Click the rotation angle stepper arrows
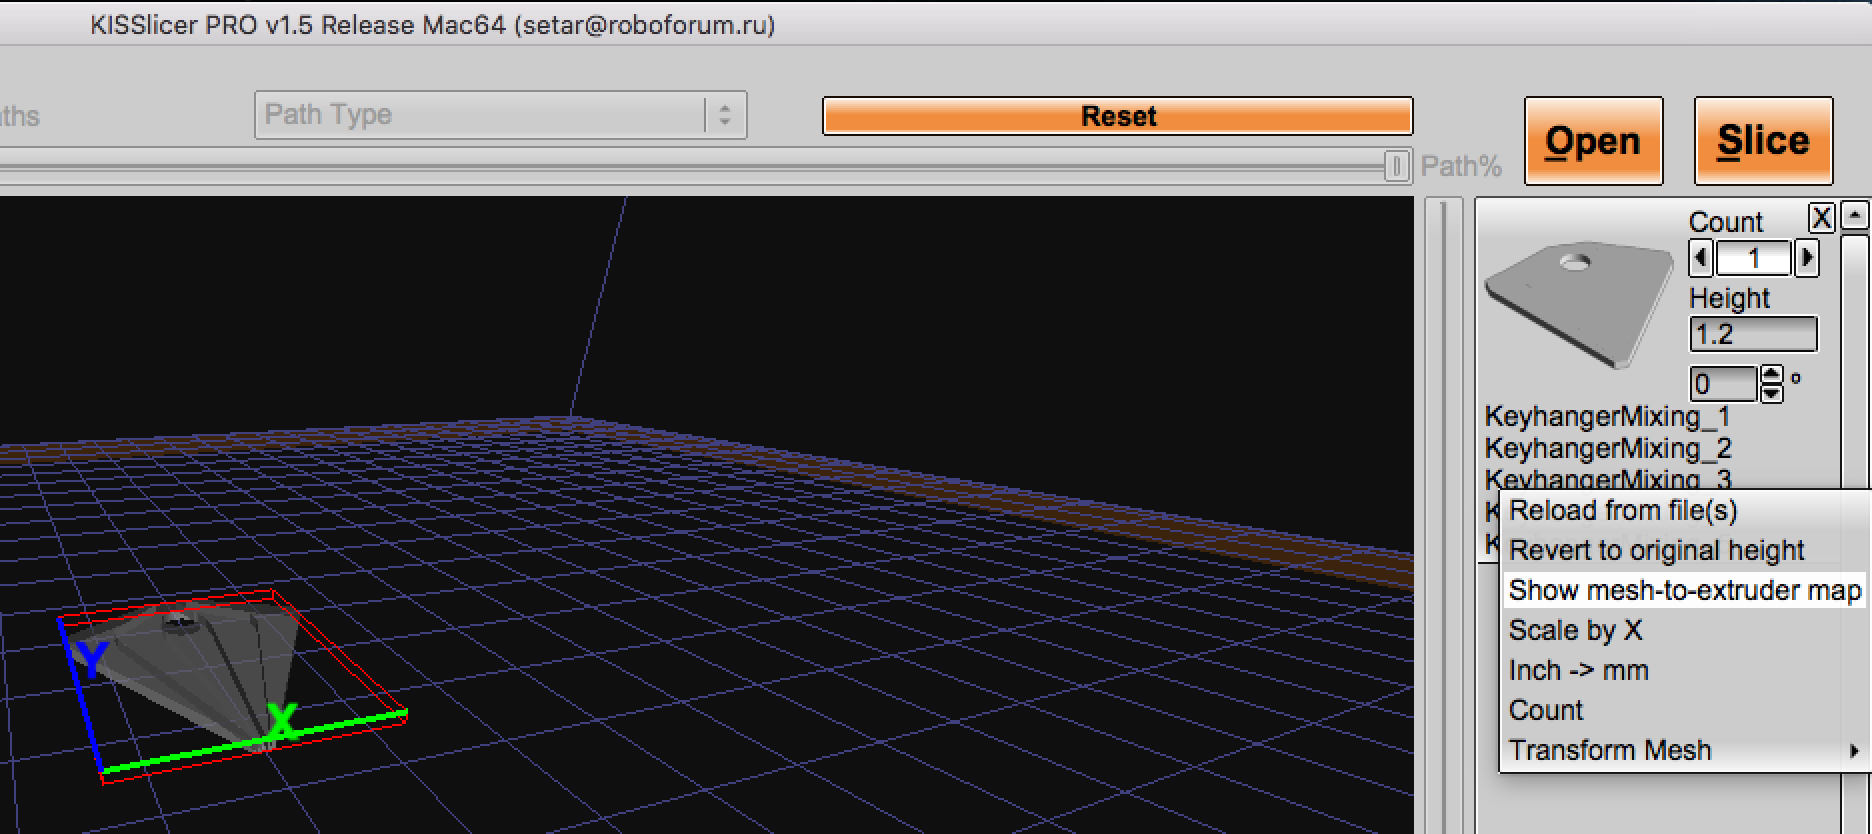 pyautogui.click(x=1771, y=384)
